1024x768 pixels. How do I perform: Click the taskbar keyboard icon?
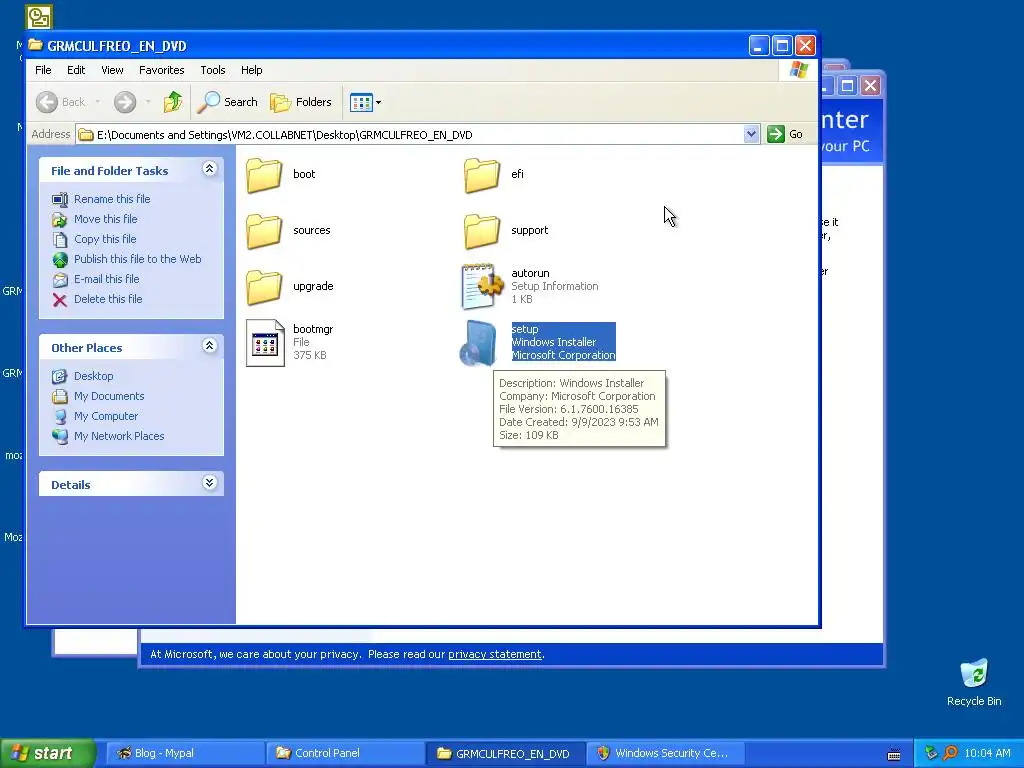pos(894,755)
